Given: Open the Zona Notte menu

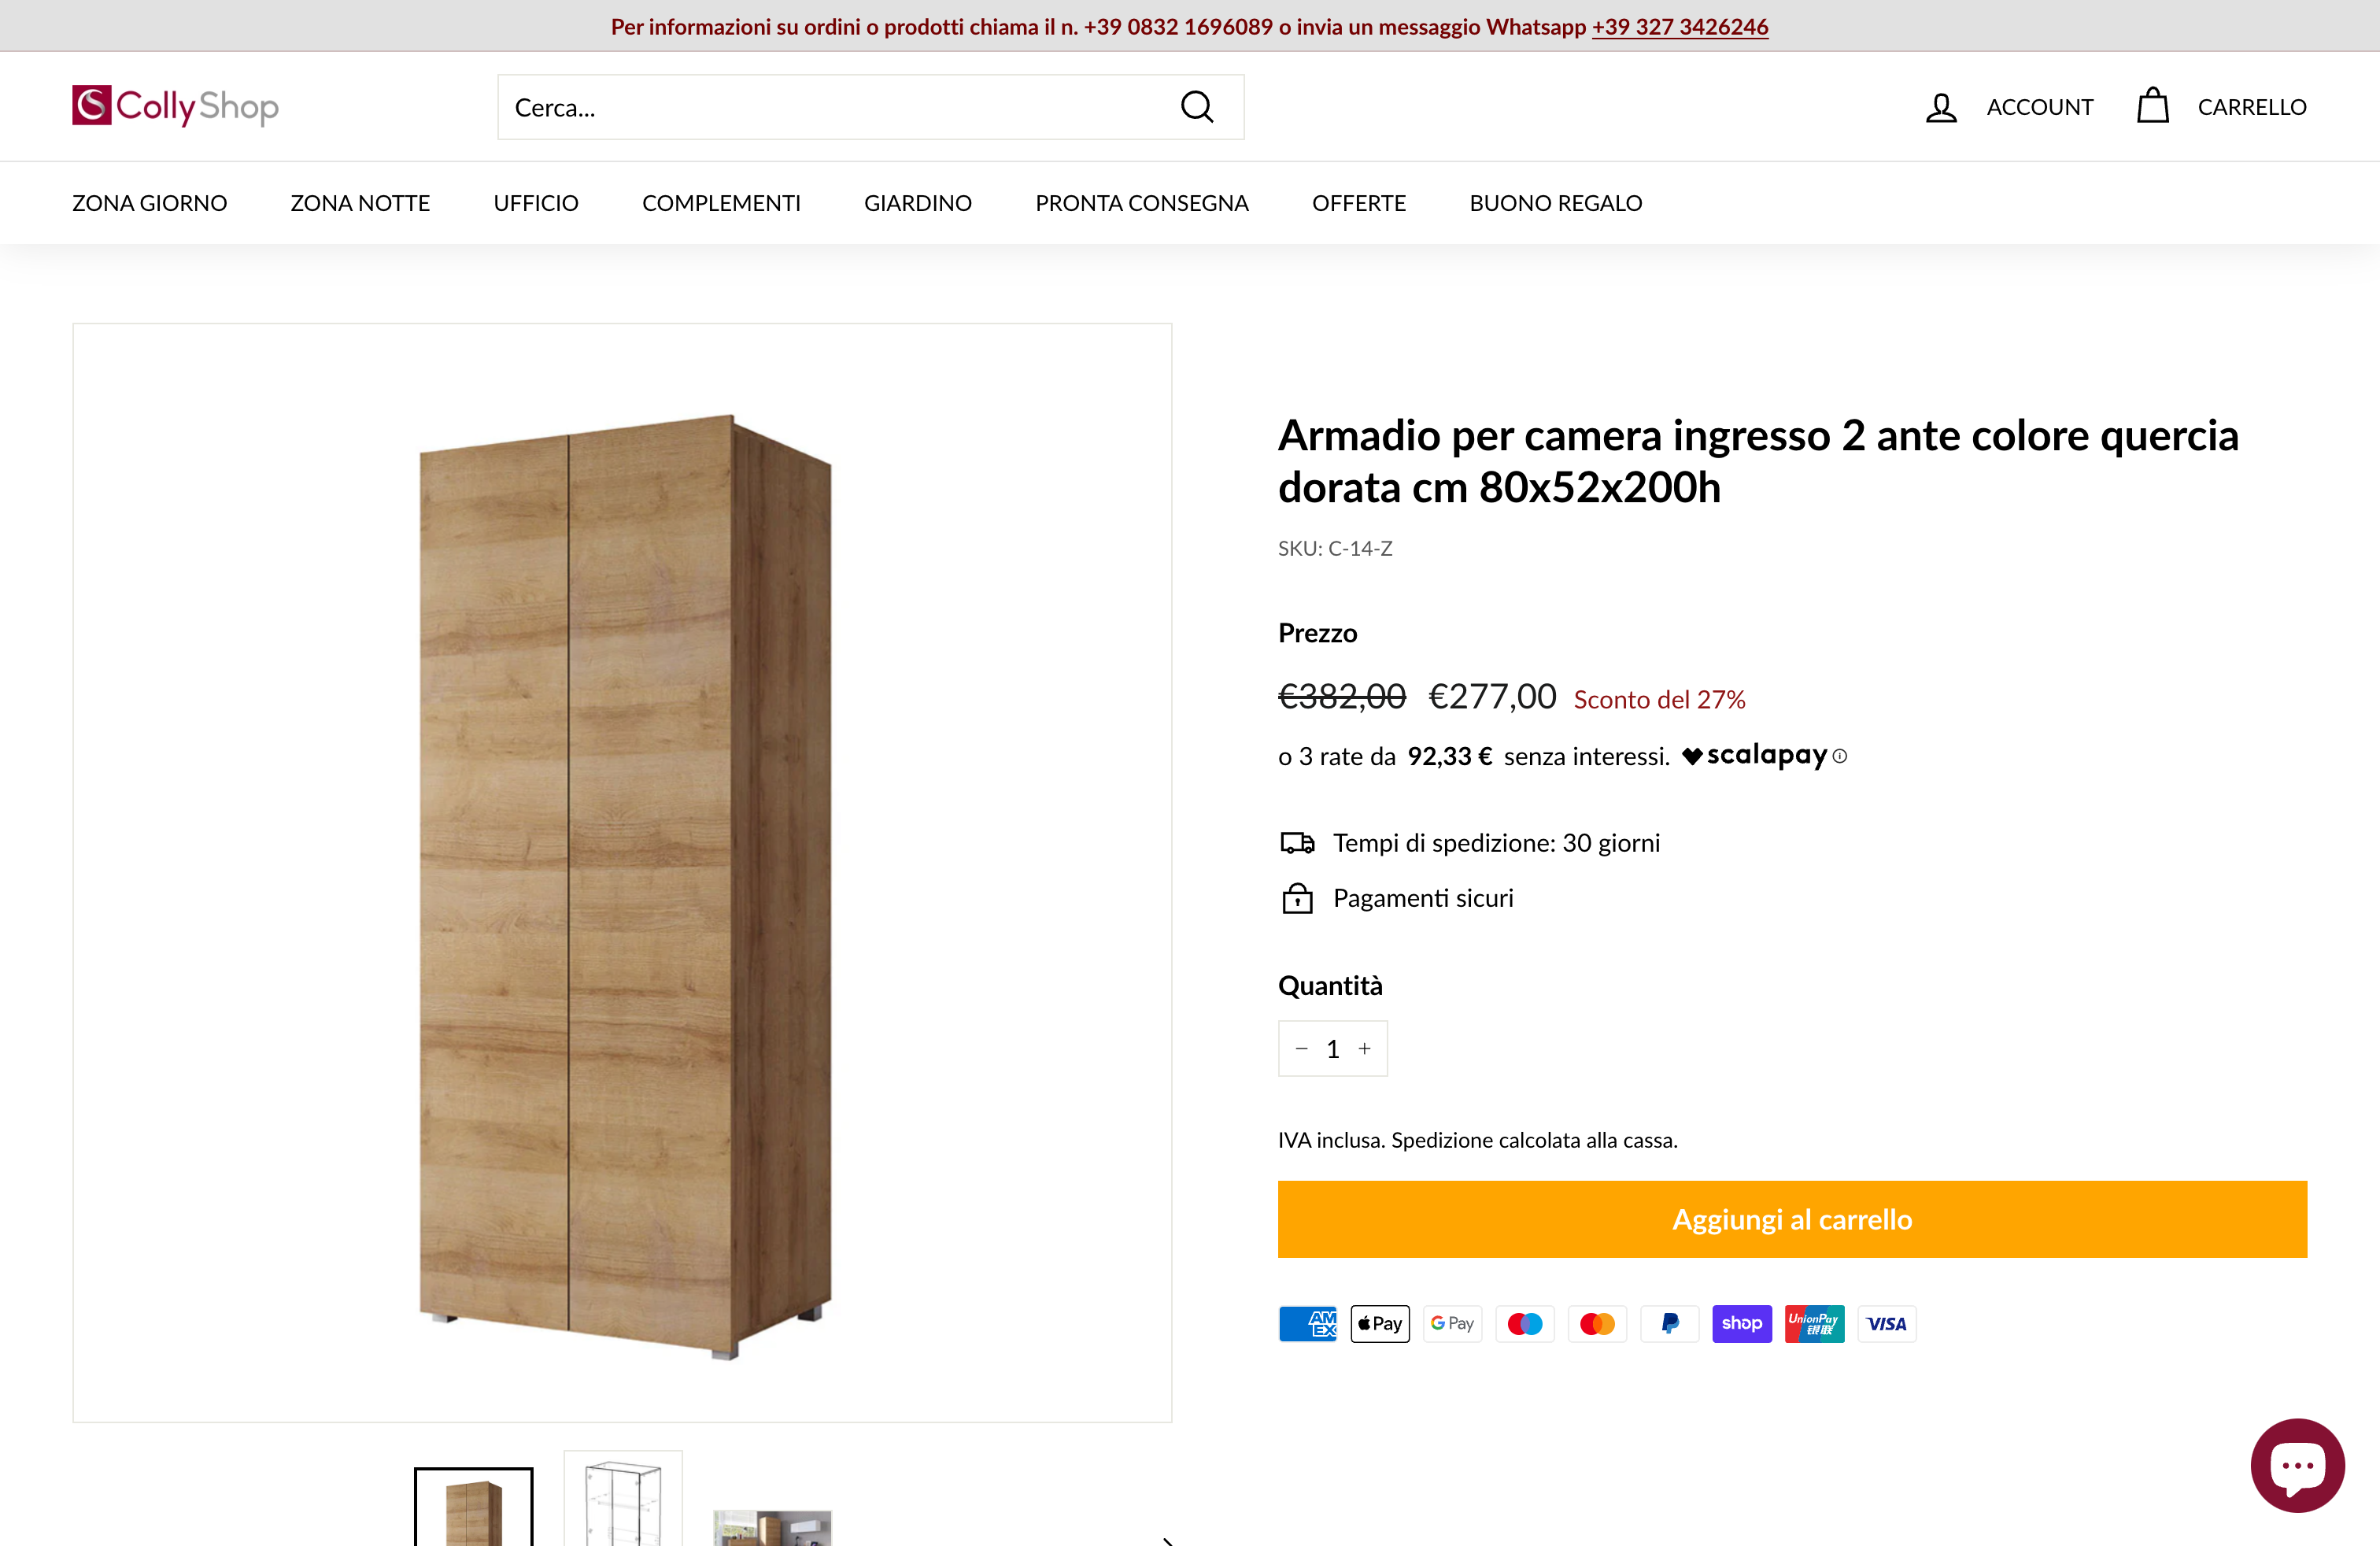Looking at the screenshot, I should pyautogui.click(x=360, y=203).
